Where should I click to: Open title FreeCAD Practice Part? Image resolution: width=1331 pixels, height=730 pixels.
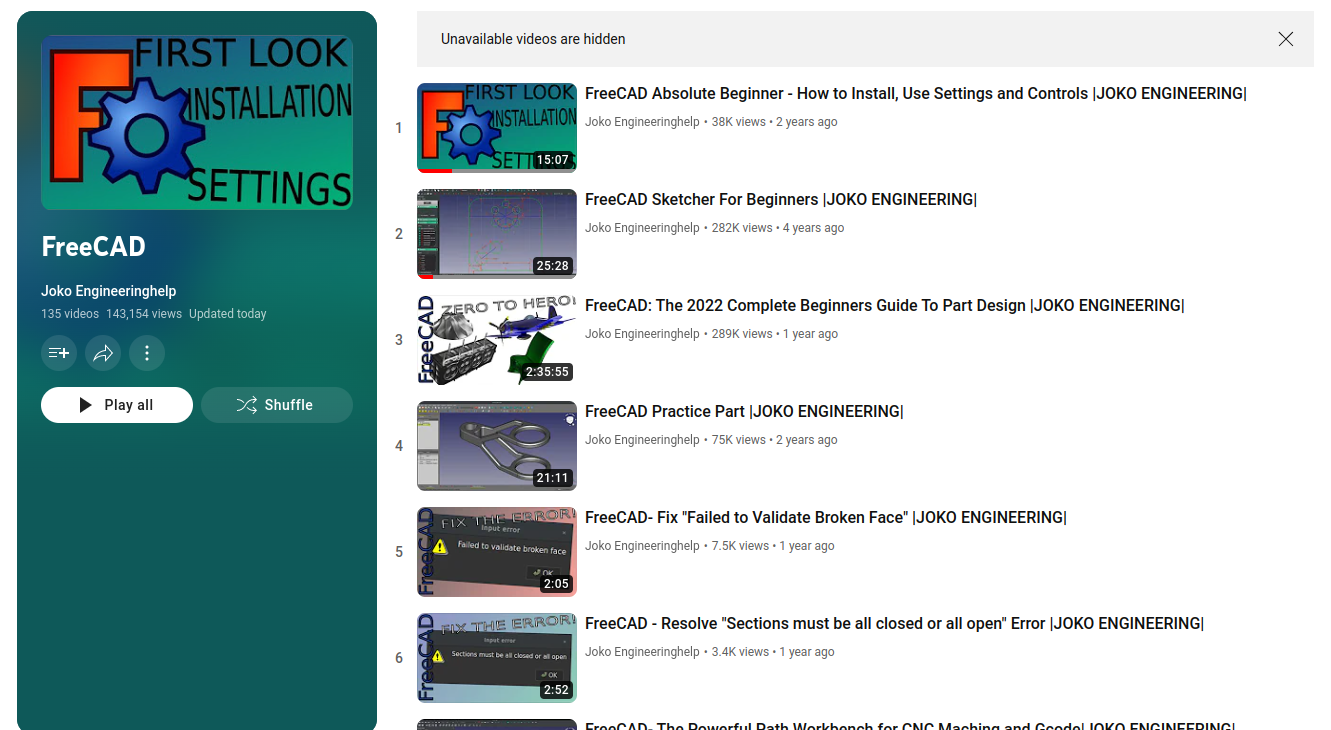tap(744, 411)
